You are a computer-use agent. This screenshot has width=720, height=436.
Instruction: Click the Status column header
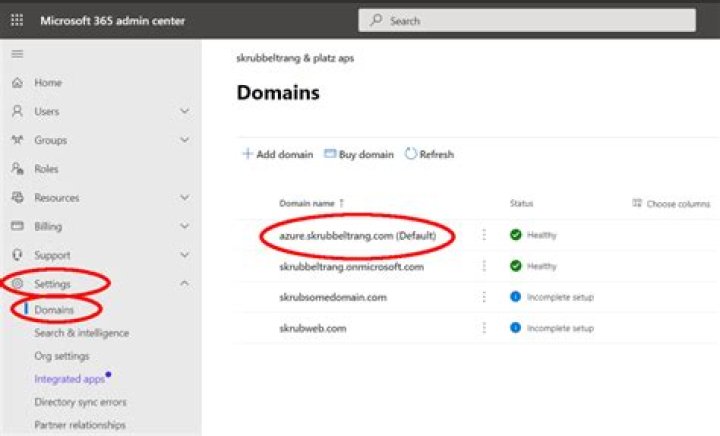pyautogui.click(x=522, y=203)
